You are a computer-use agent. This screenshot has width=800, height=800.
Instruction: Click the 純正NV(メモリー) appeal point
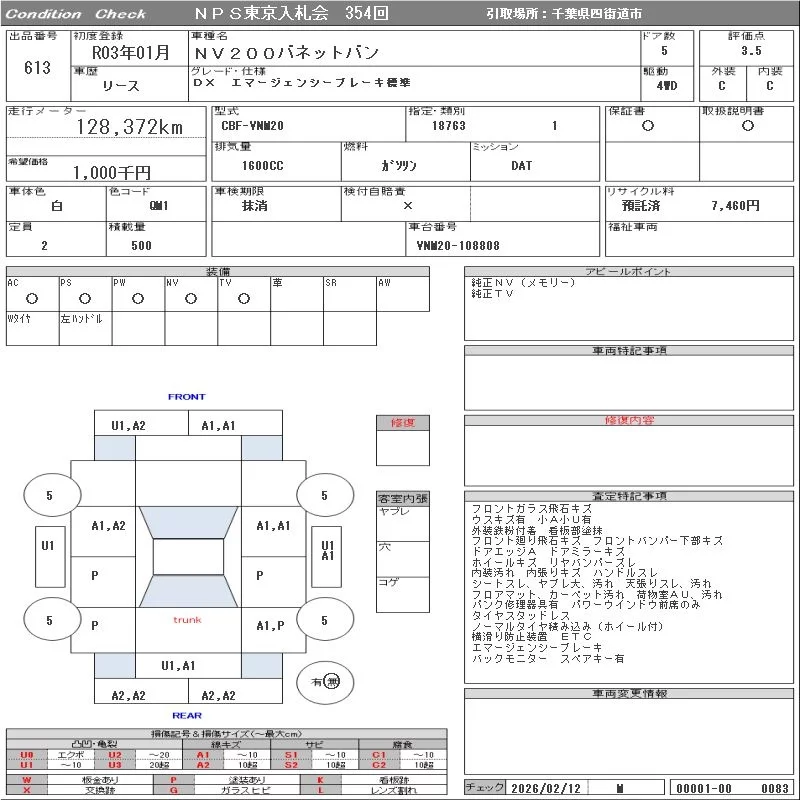point(523,282)
